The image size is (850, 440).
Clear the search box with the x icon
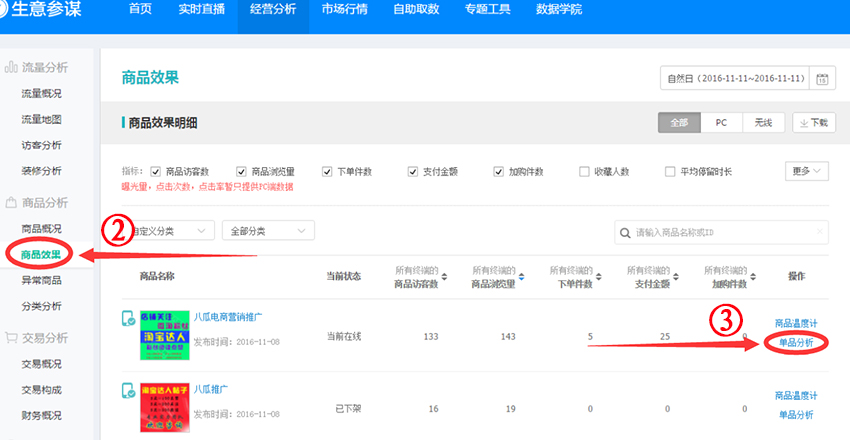[x=820, y=231]
